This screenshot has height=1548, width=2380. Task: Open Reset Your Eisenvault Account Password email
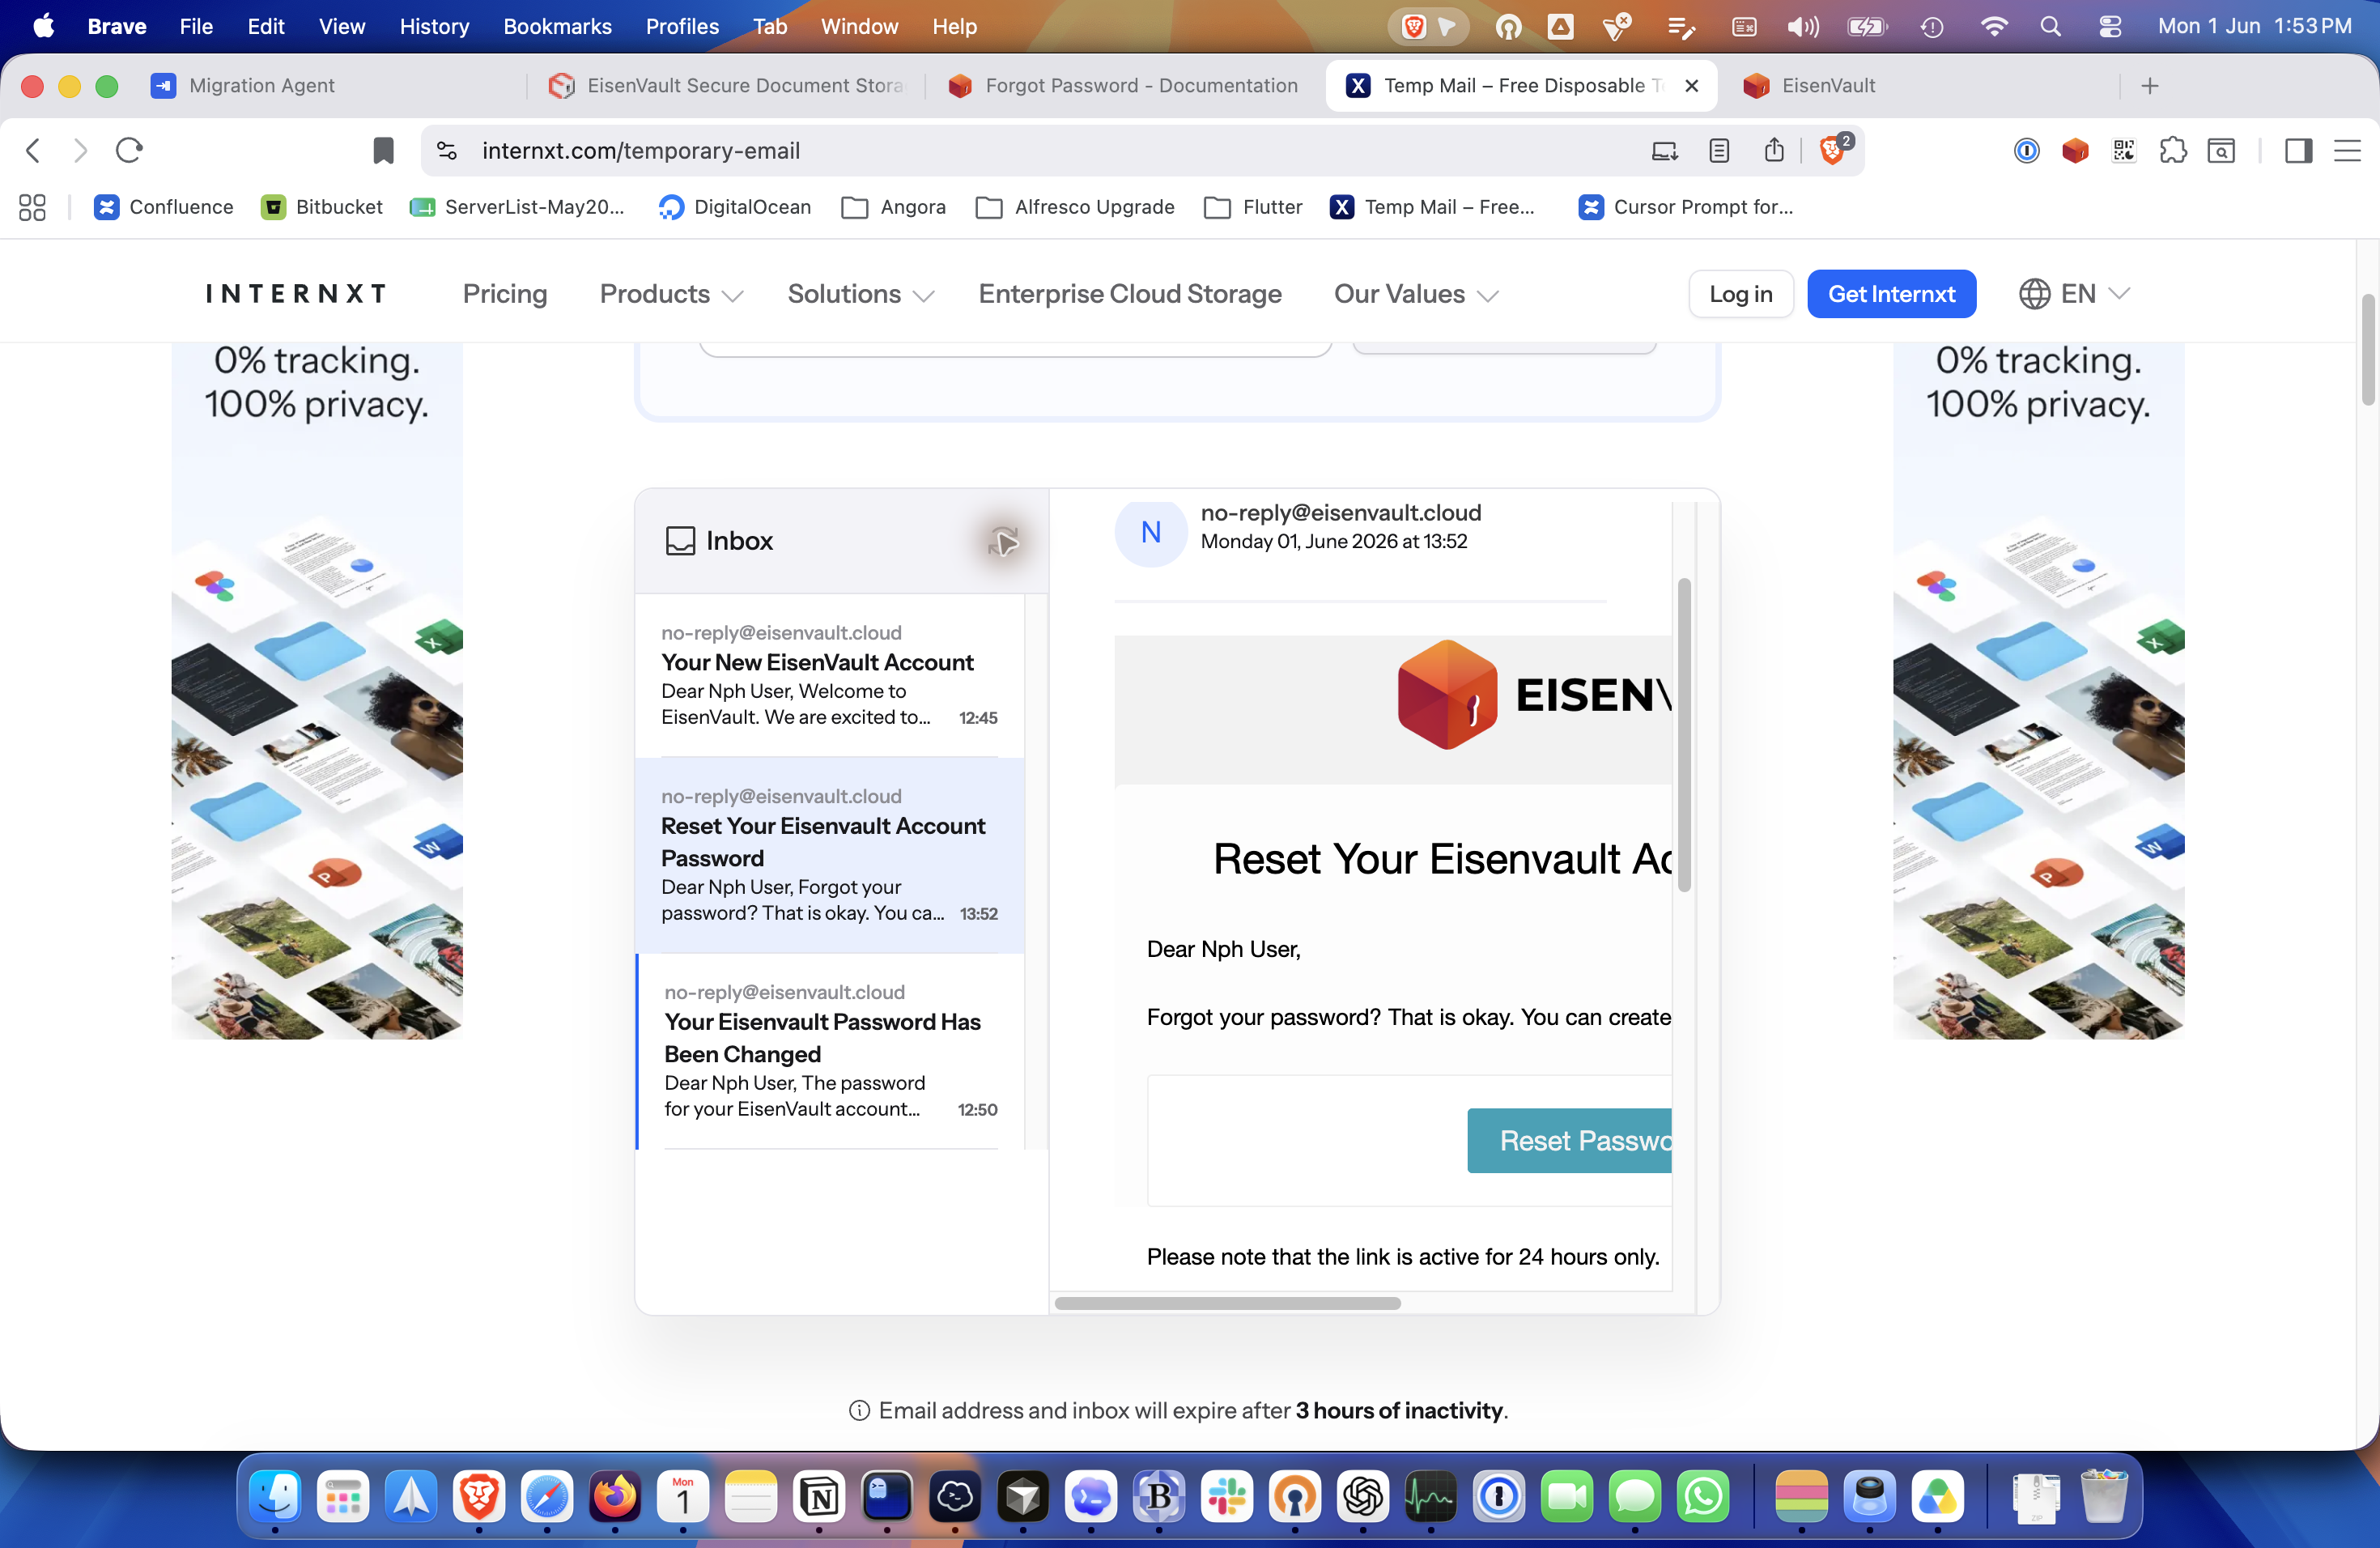tap(830, 855)
